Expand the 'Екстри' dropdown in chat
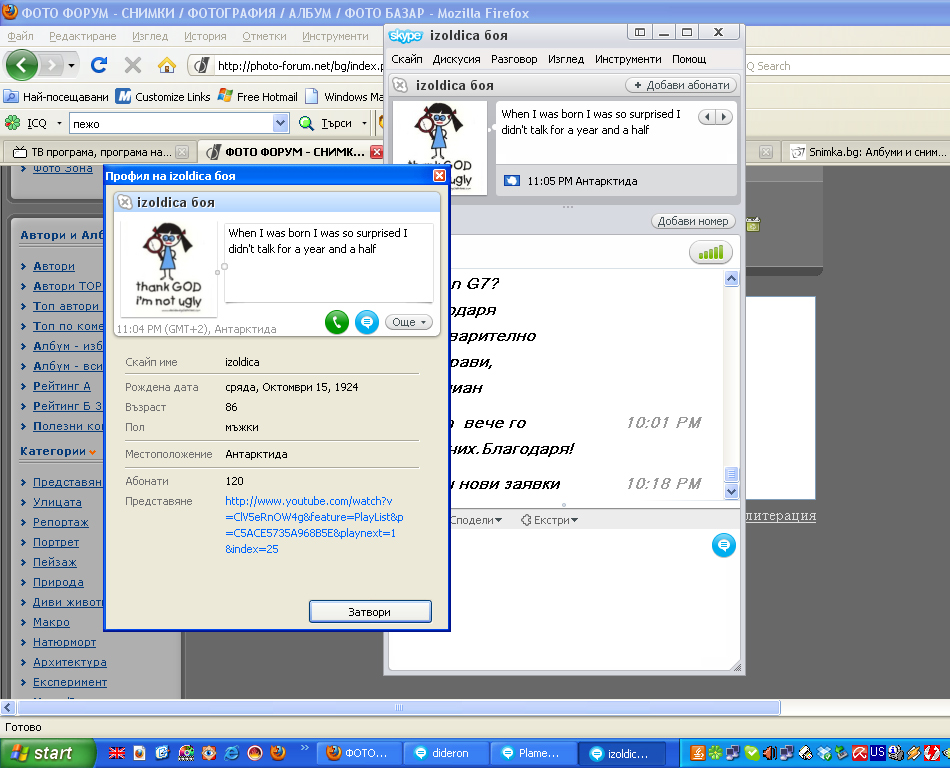 [549, 520]
